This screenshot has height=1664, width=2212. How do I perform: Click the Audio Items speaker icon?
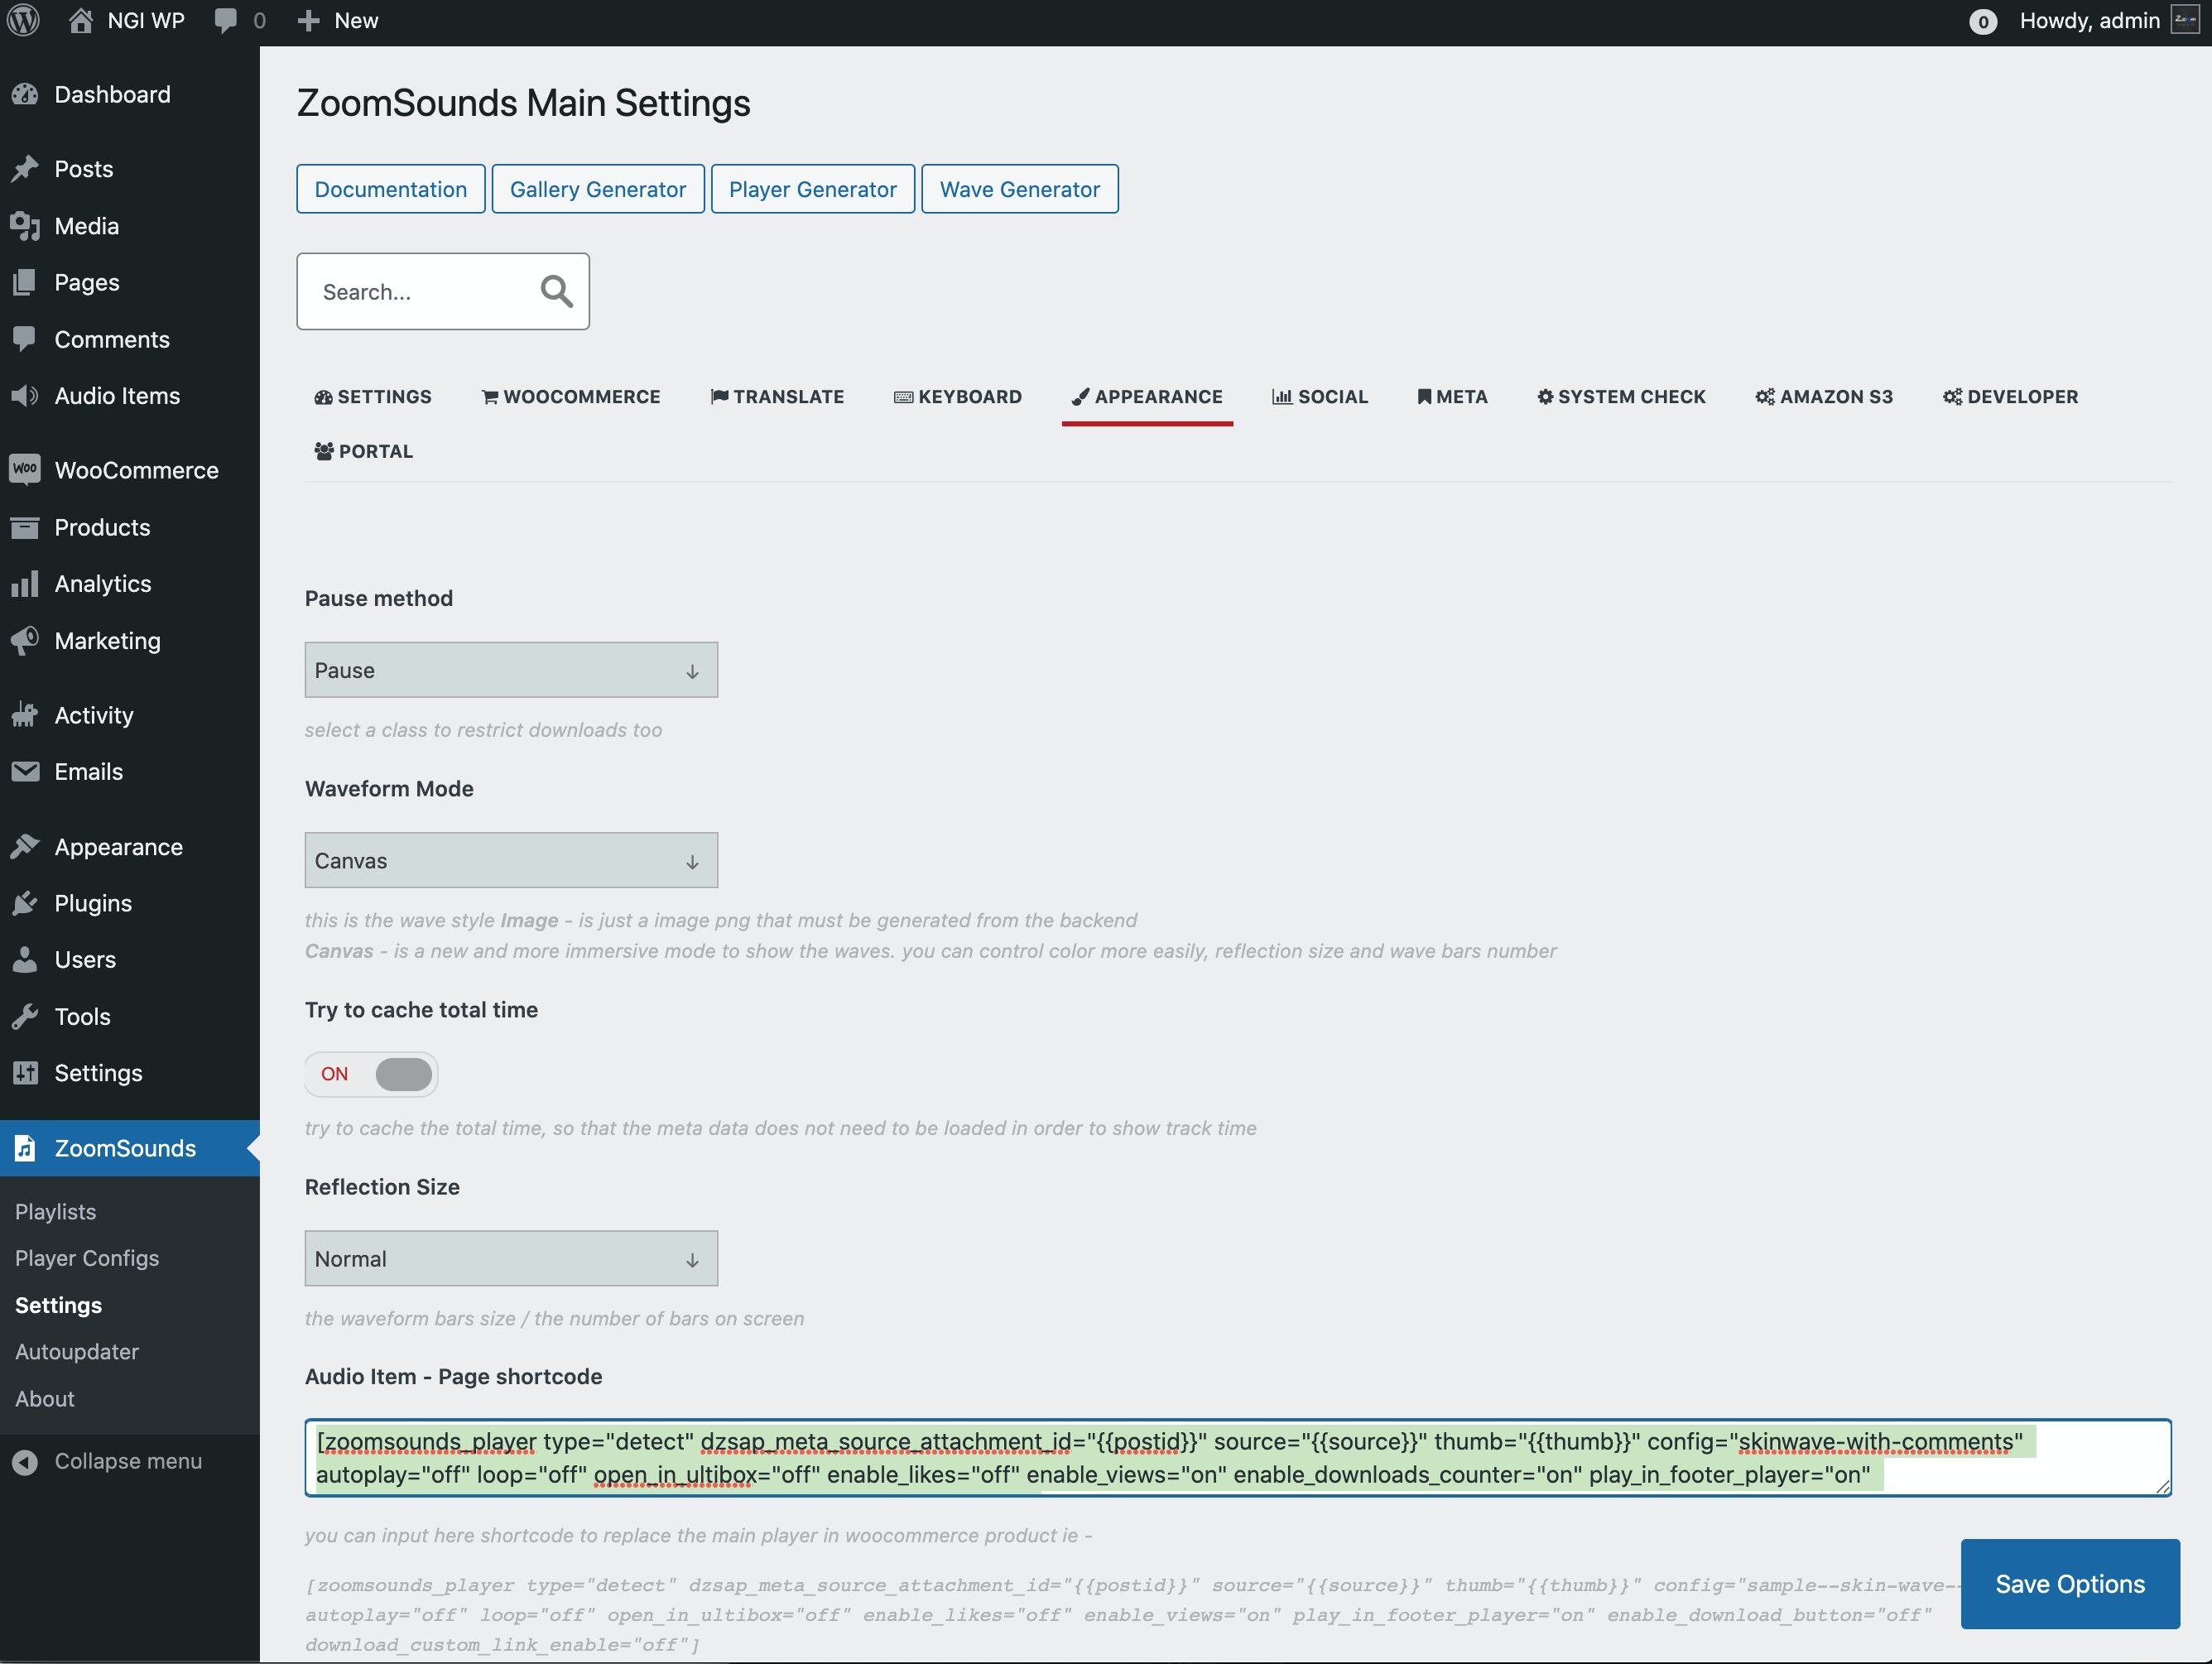25,396
